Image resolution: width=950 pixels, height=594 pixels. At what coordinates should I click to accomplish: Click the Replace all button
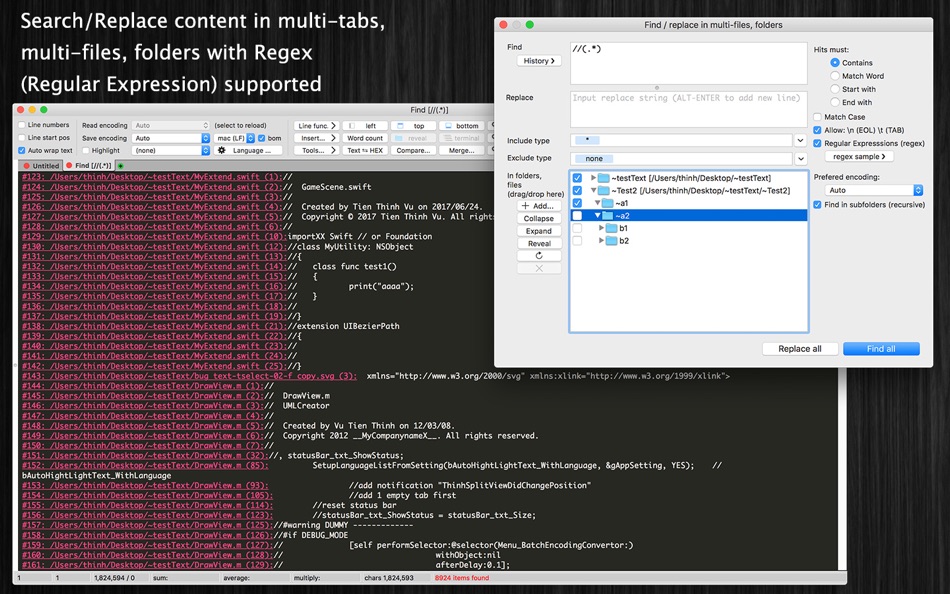click(x=800, y=349)
